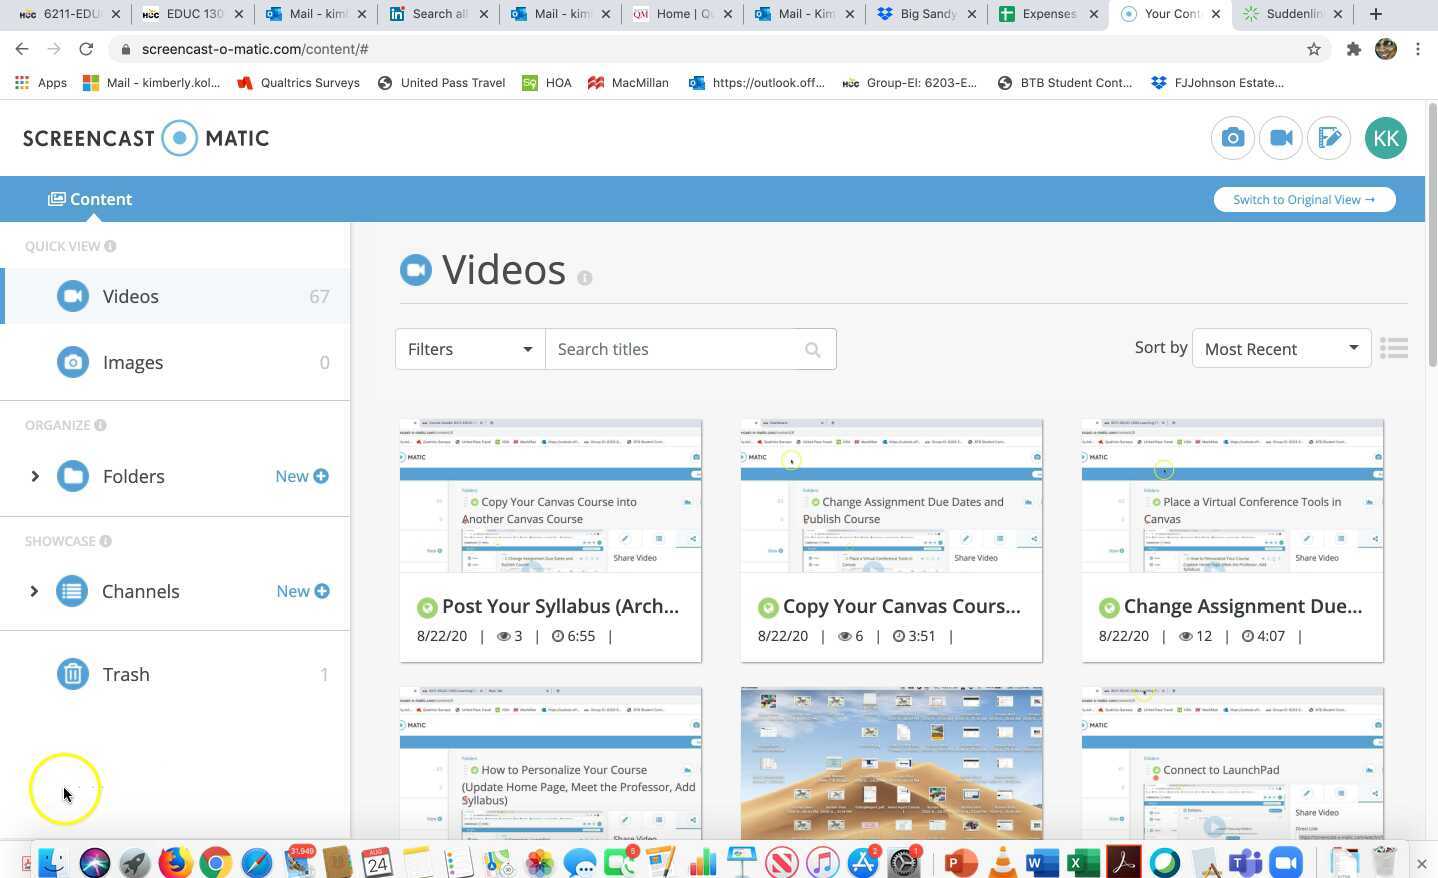The image size is (1438, 878).
Task: Open the Calendar app from the Dock
Action: click(375, 862)
